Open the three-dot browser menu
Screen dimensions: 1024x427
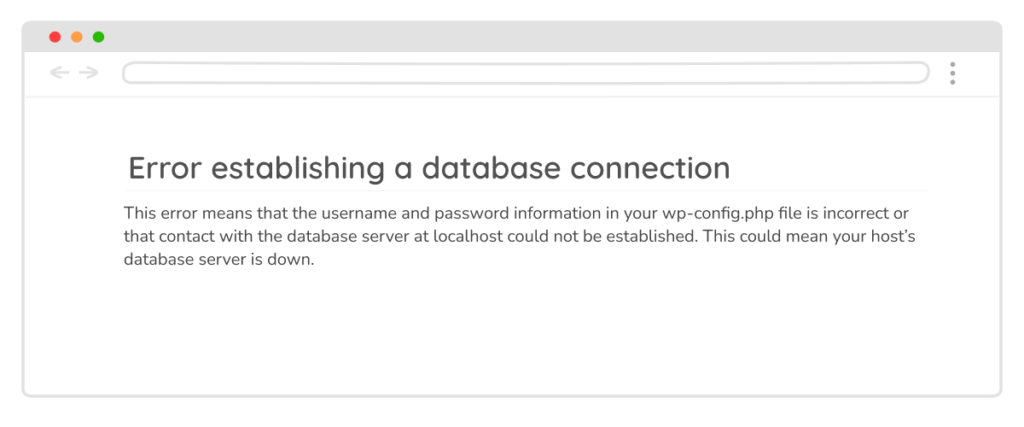[x=952, y=72]
